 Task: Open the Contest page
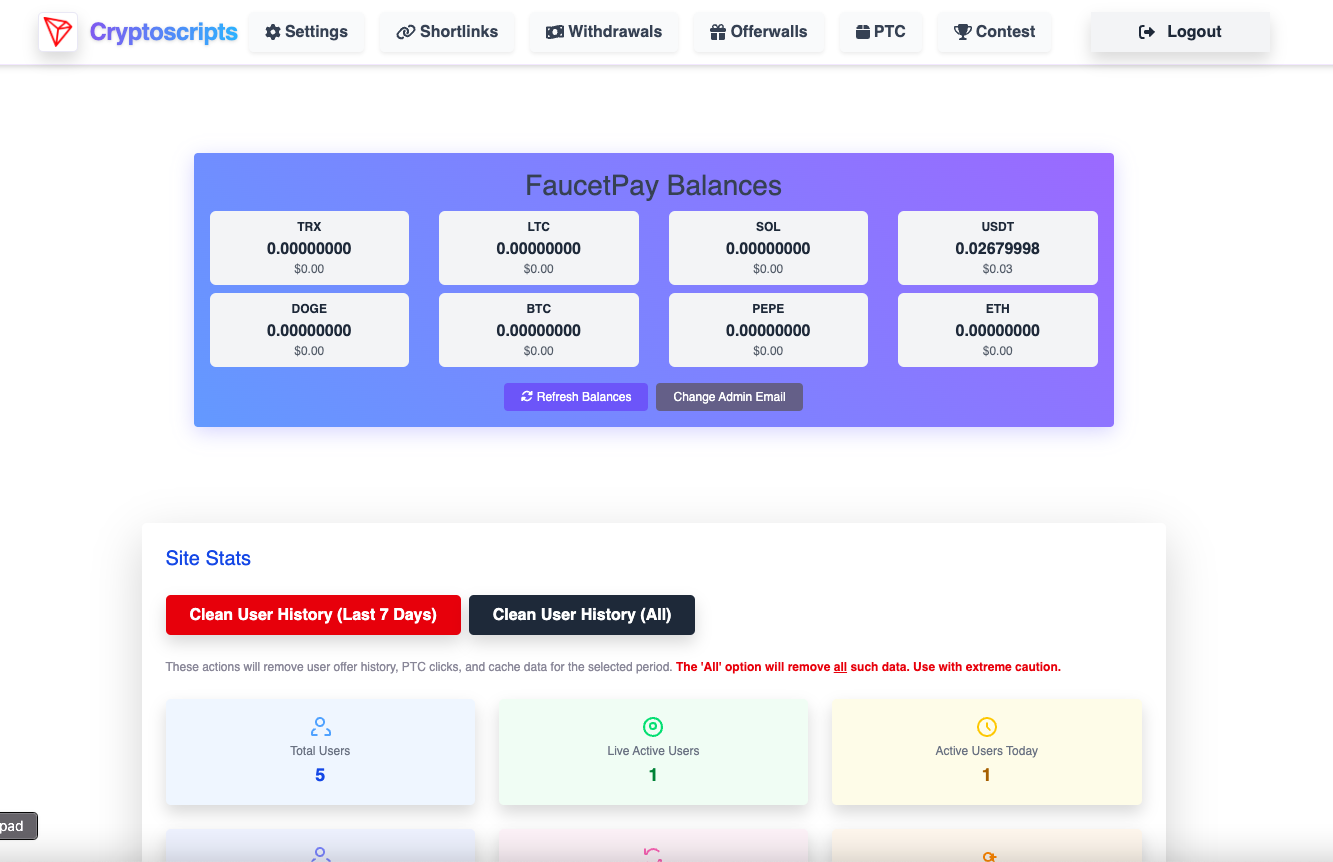pyautogui.click(x=995, y=32)
